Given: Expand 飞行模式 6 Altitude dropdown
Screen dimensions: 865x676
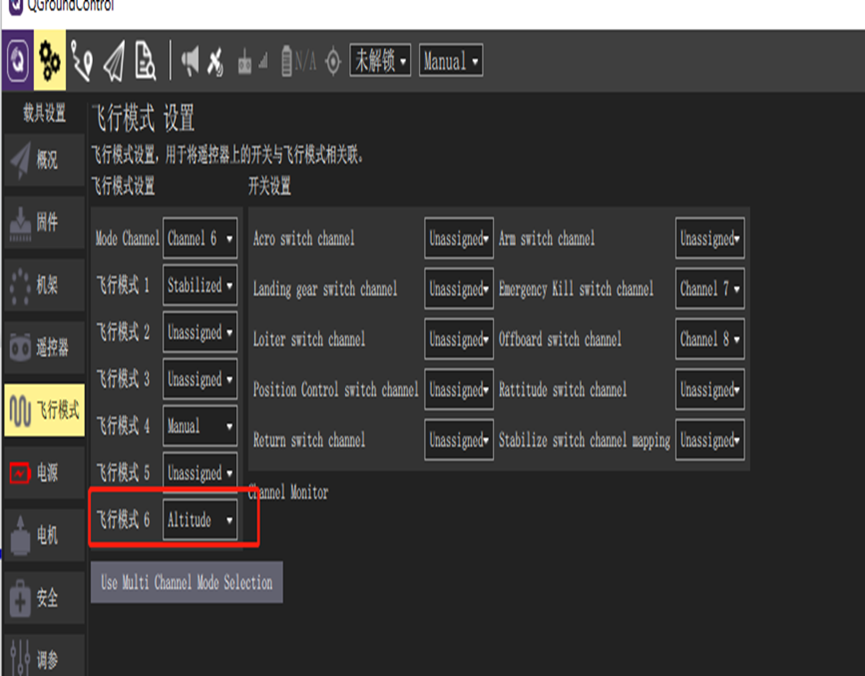Looking at the screenshot, I should tap(200, 520).
